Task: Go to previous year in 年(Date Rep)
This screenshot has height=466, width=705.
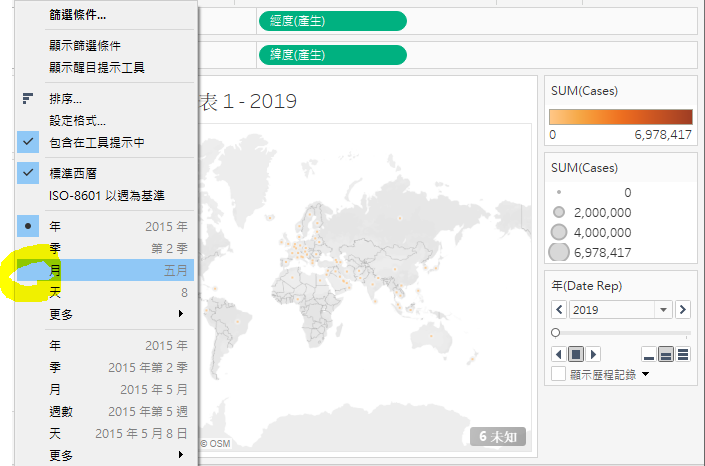Action: click(x=559, y=309)
